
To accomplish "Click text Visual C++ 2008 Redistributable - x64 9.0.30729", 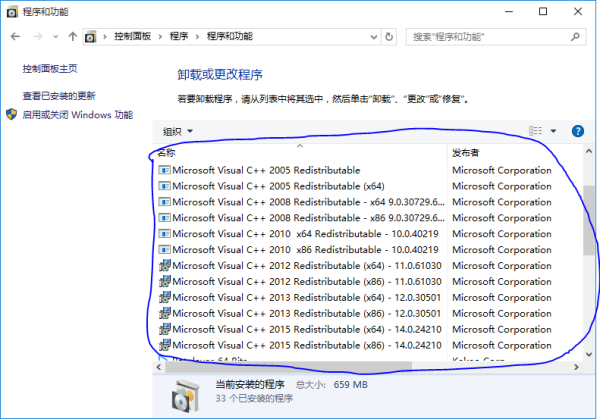I will (x=308, y=202).
